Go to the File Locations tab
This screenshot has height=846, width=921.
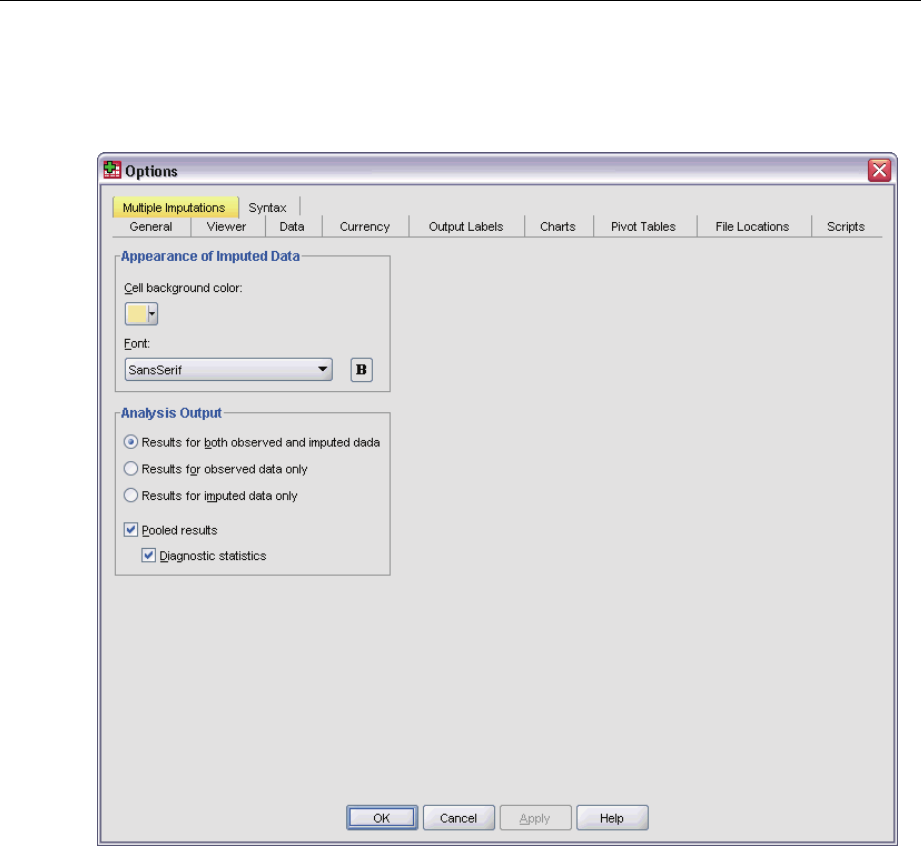point(752,227)
